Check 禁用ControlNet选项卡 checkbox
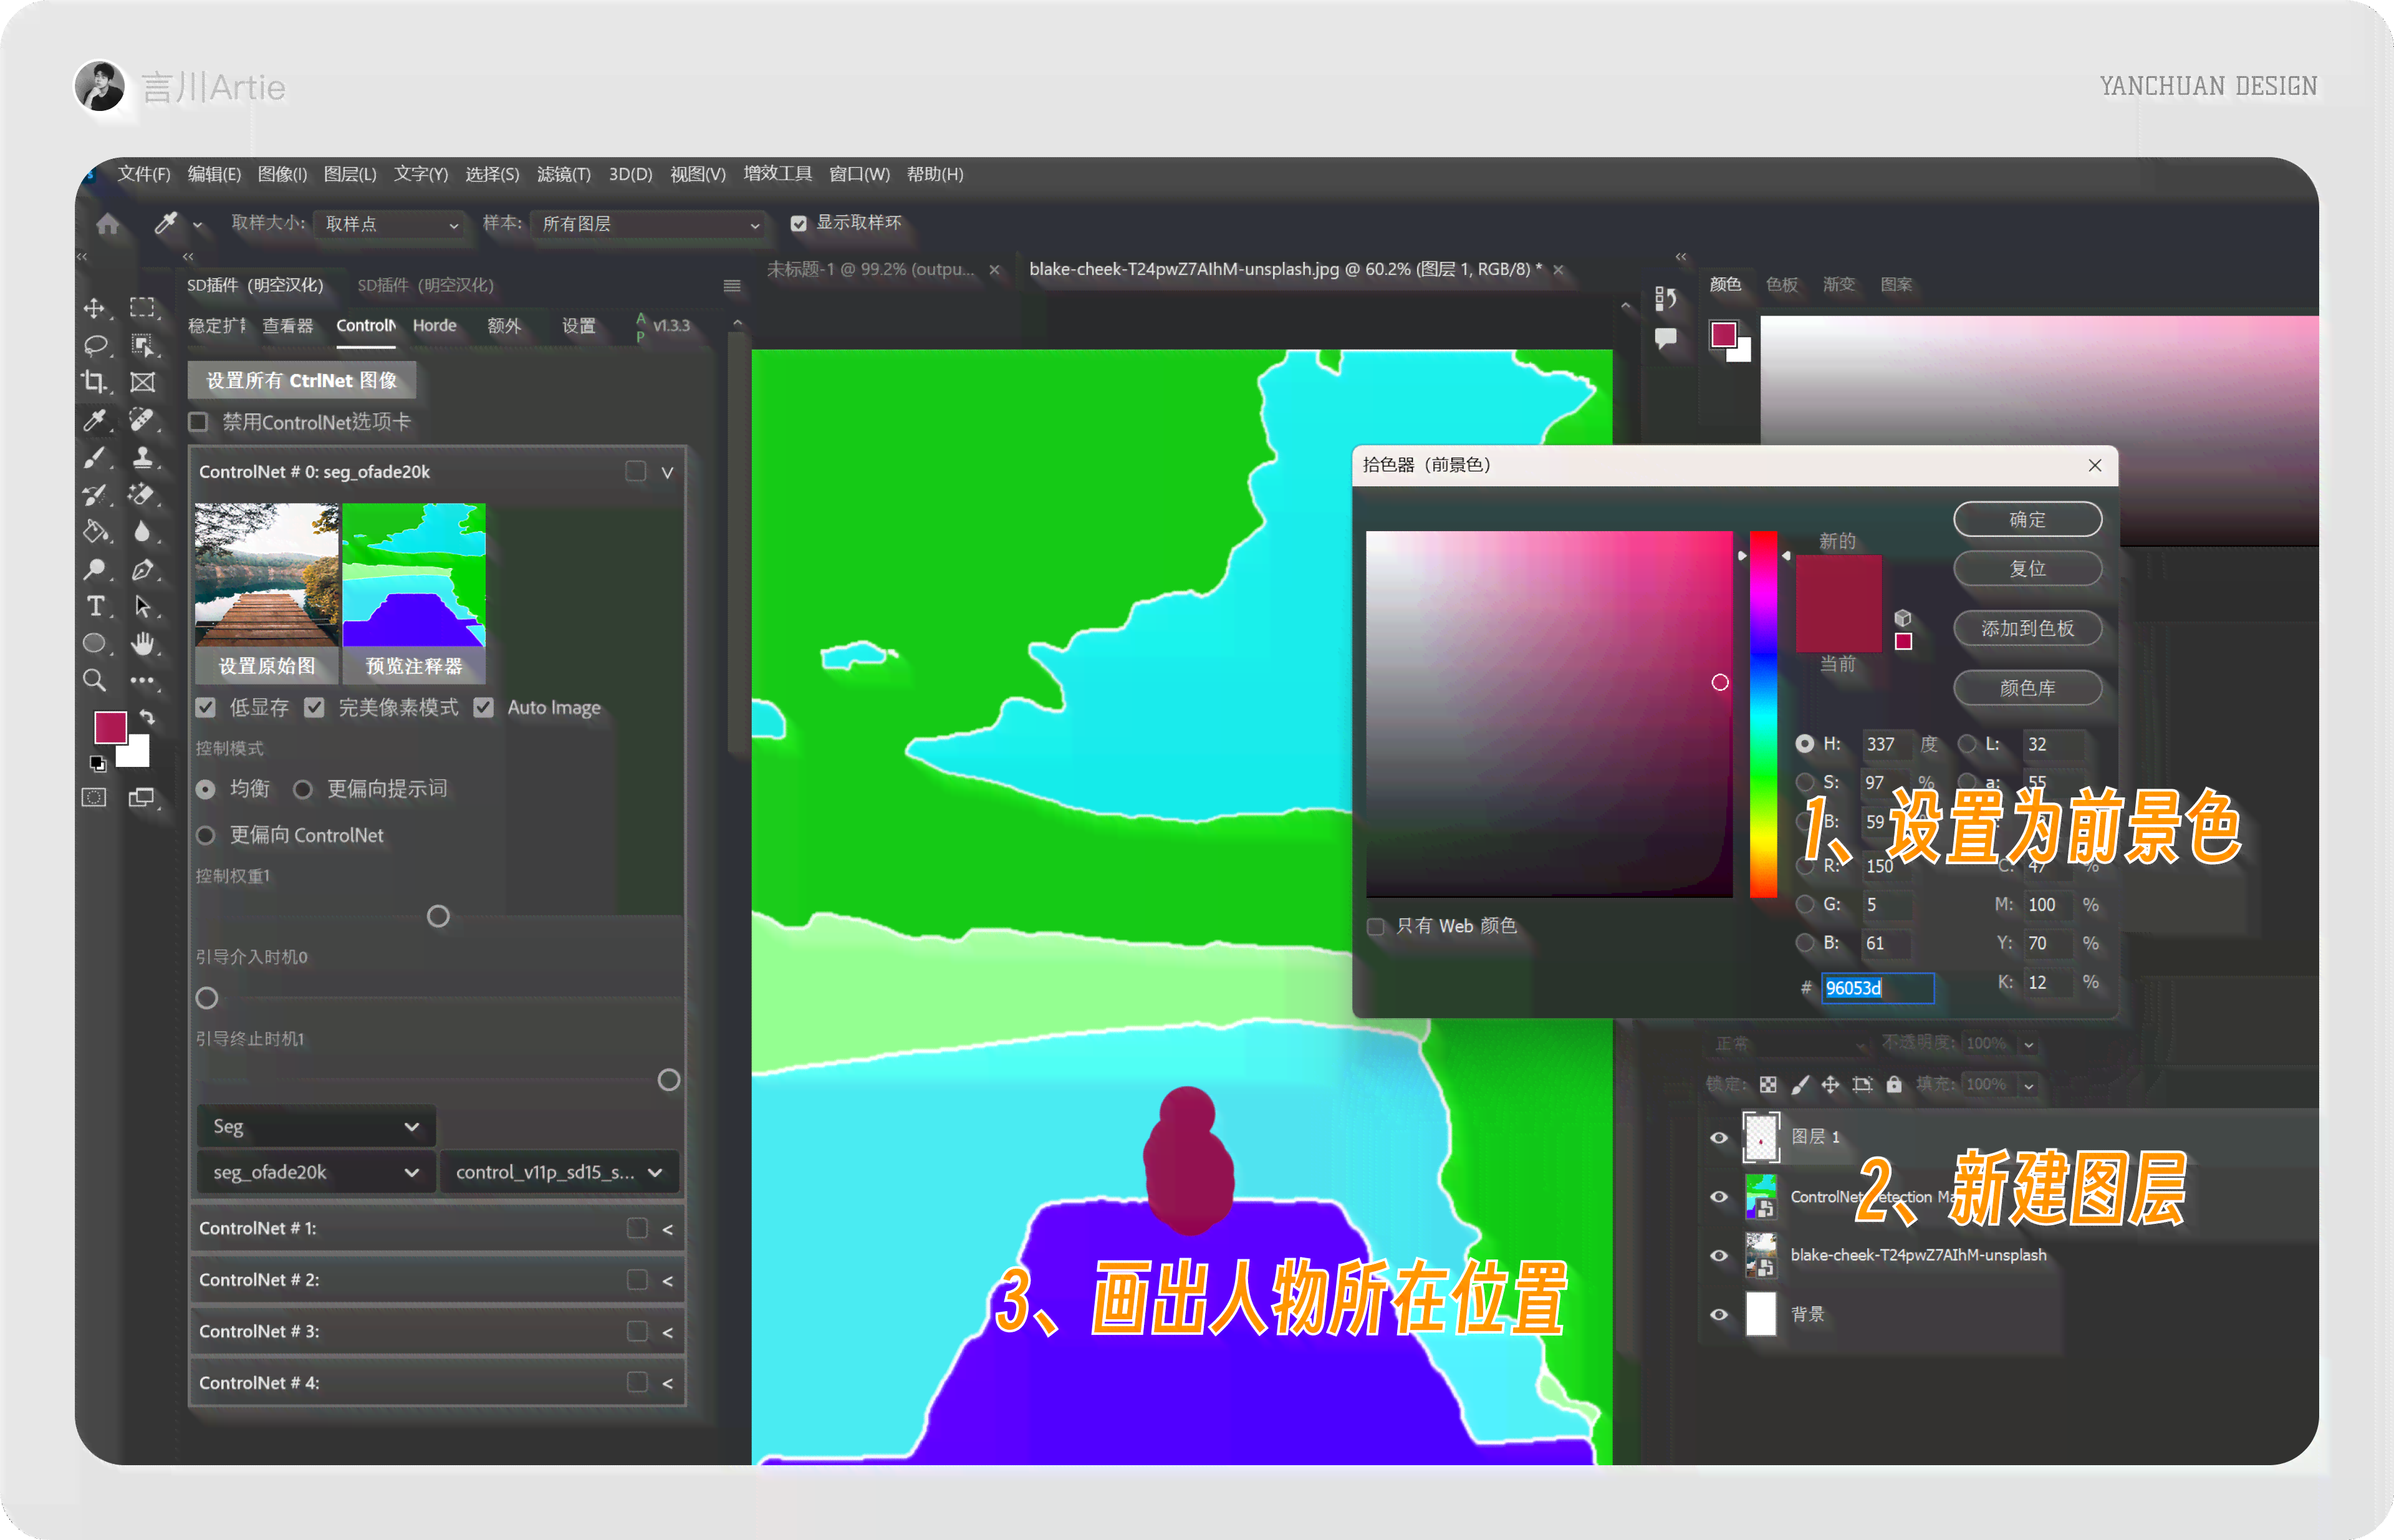 pyautogui.click(x=198, y=422)
